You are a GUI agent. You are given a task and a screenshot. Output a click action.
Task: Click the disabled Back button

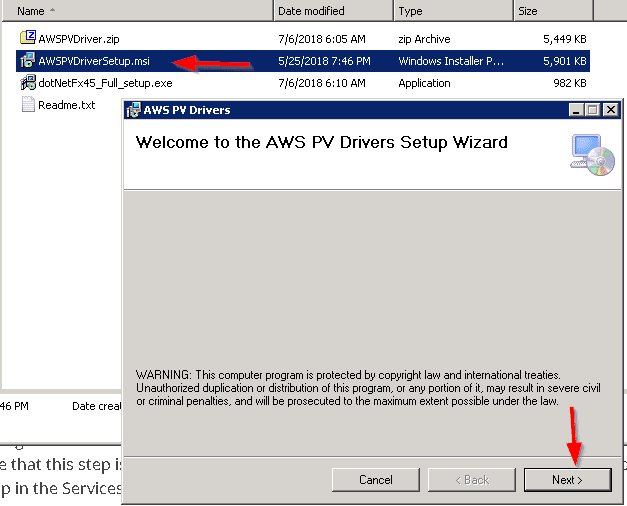point(472,480)
